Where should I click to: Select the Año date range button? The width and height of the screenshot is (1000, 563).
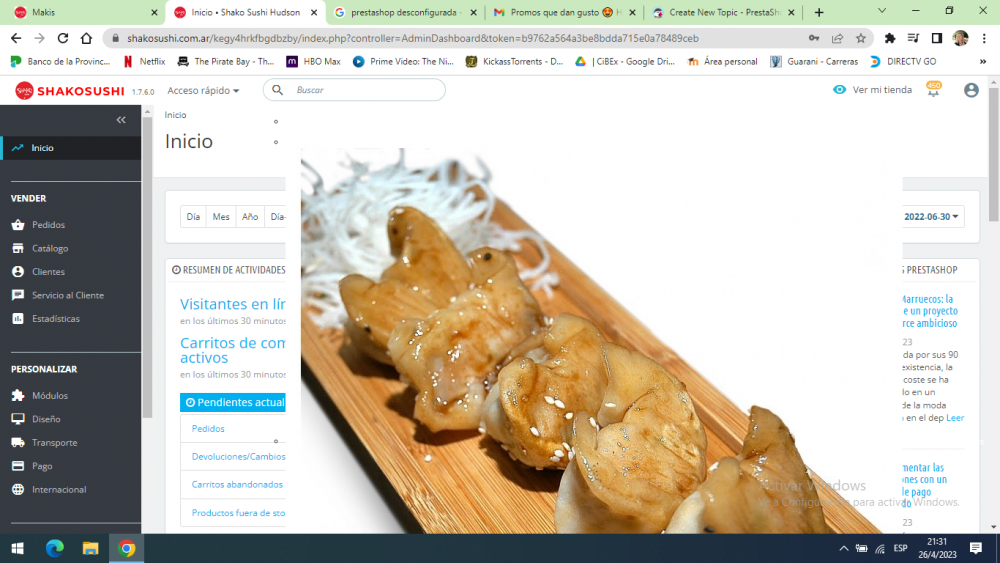[x=250, y=217]
